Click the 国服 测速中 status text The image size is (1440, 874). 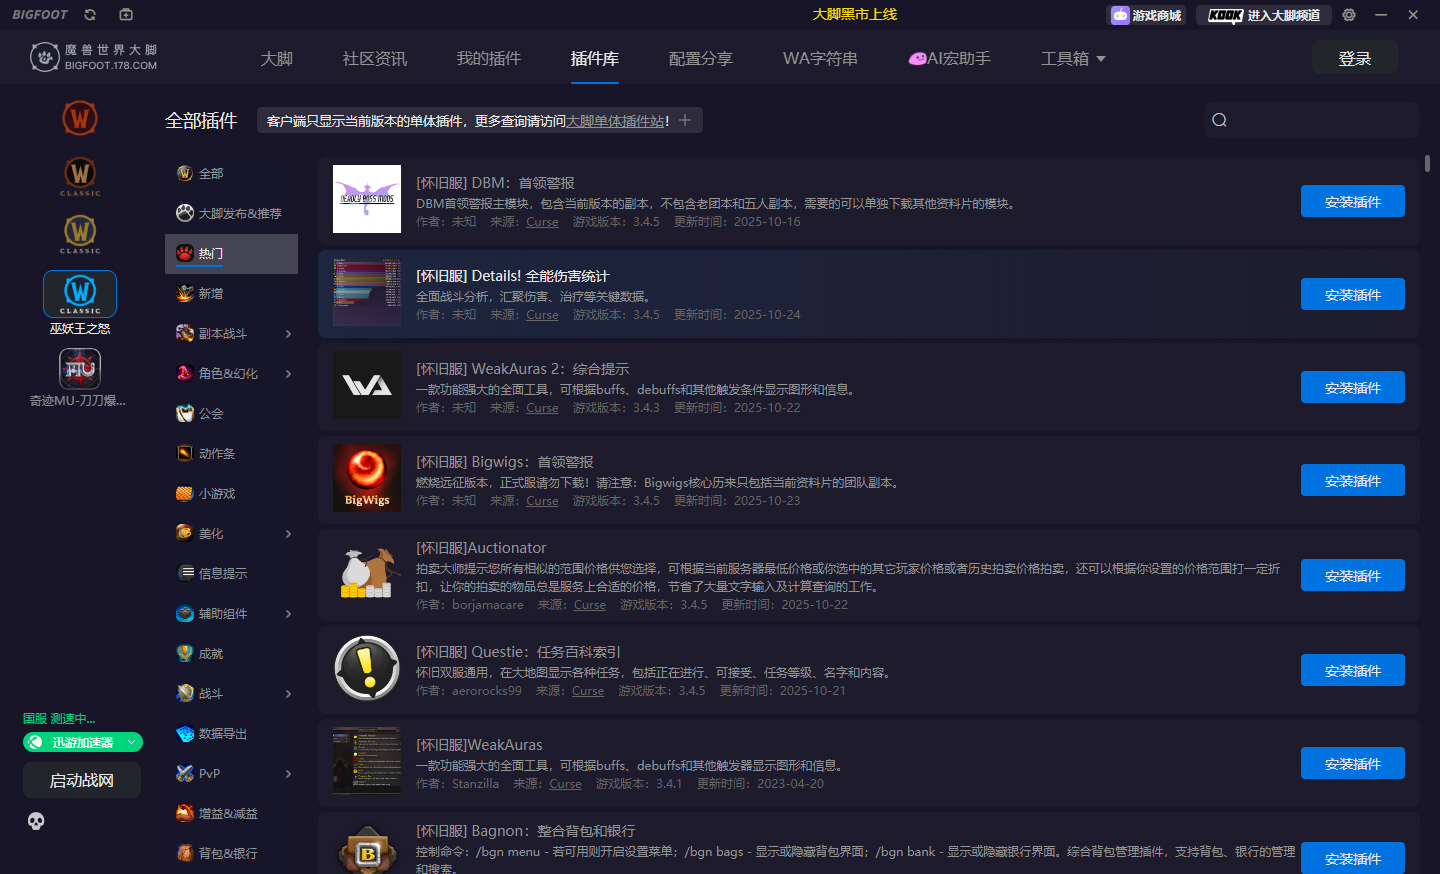coord(60,718)
